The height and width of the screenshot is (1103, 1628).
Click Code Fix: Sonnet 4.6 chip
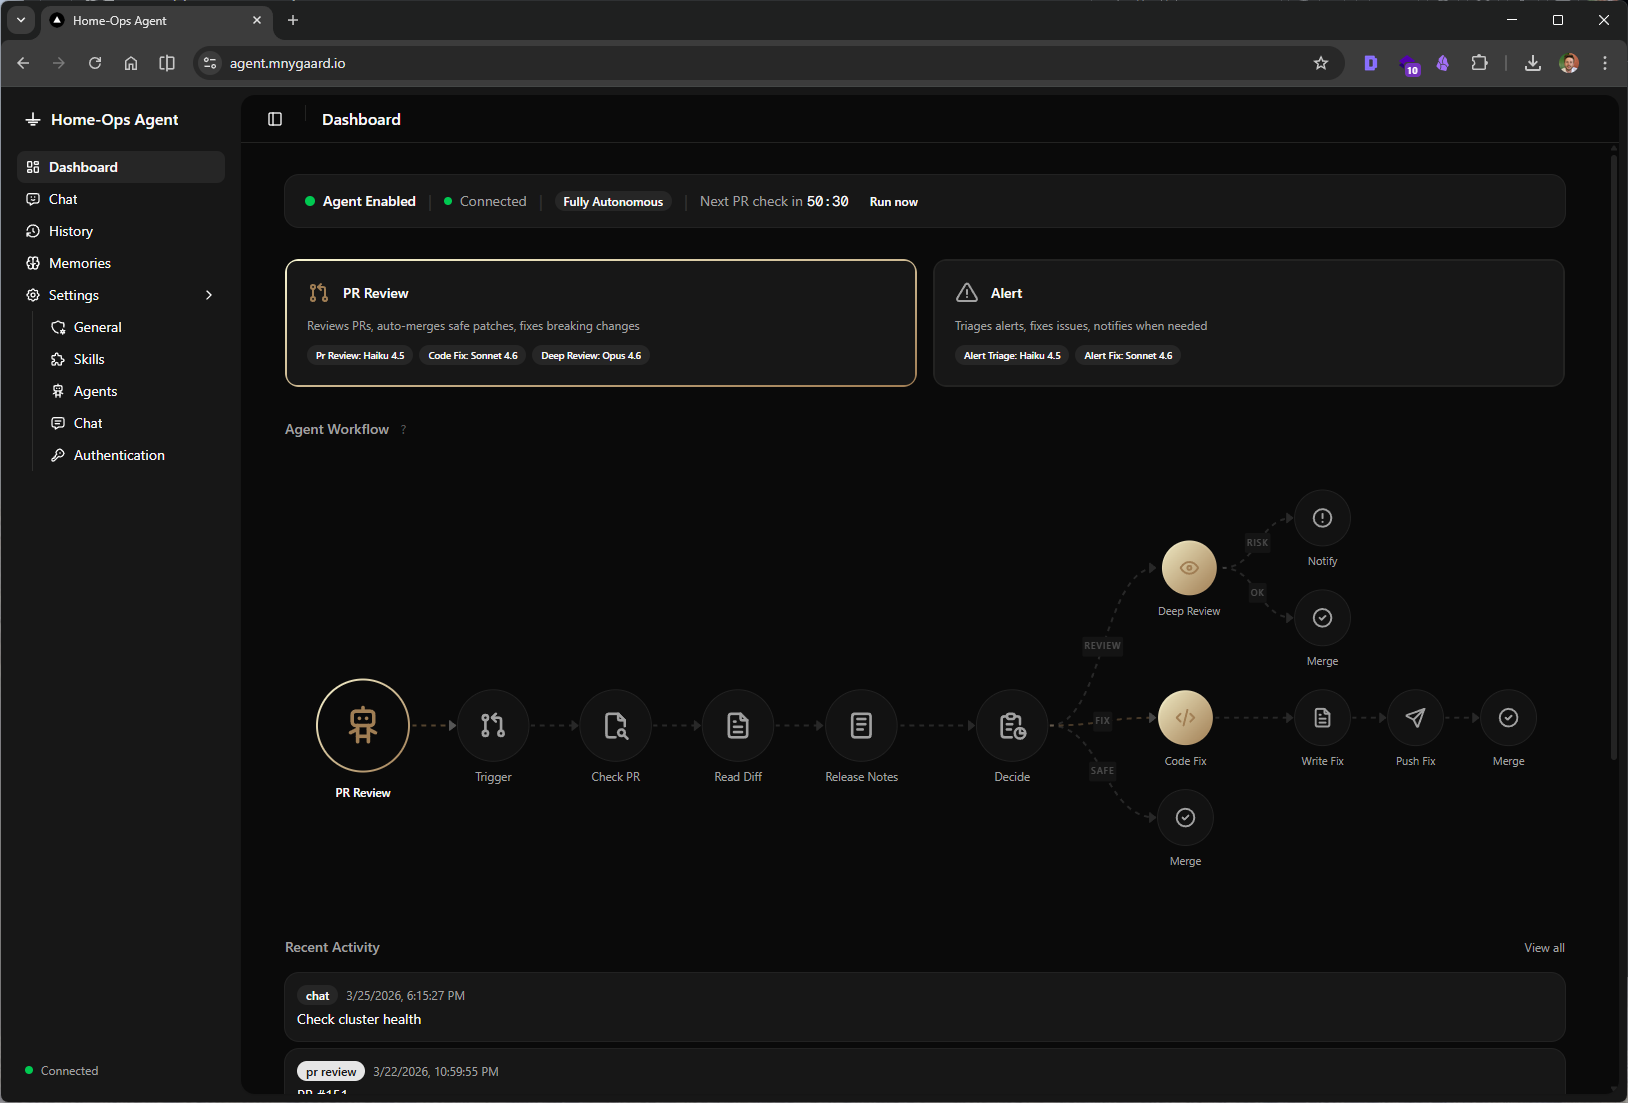pos(473,356)
